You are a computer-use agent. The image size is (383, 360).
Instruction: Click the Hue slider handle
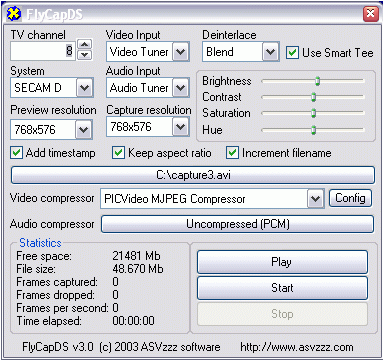coord(313,130)
